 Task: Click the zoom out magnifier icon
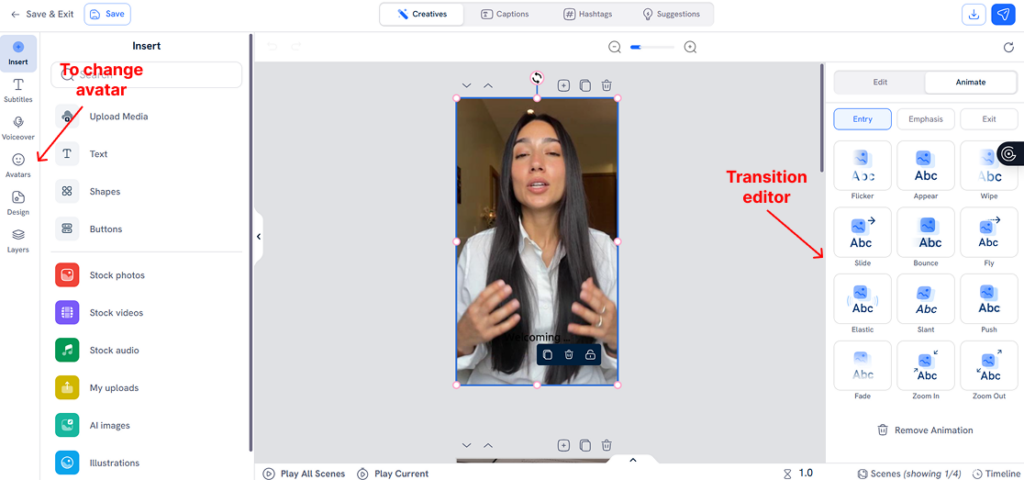(615, 47)
